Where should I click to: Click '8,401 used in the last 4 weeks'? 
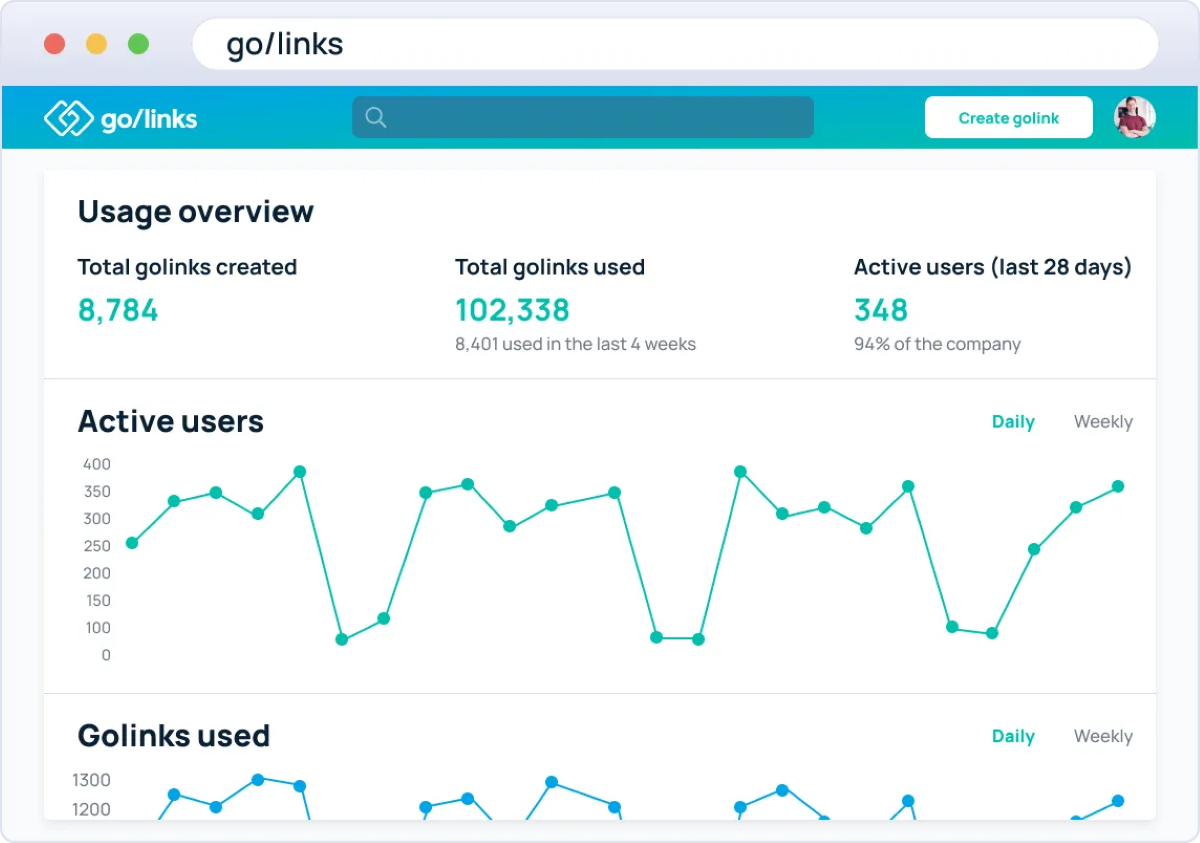(x=575, y=344)
